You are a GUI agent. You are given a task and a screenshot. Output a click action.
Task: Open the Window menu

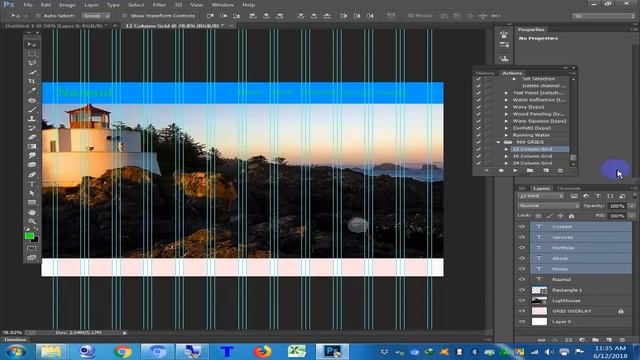(223, 5)
